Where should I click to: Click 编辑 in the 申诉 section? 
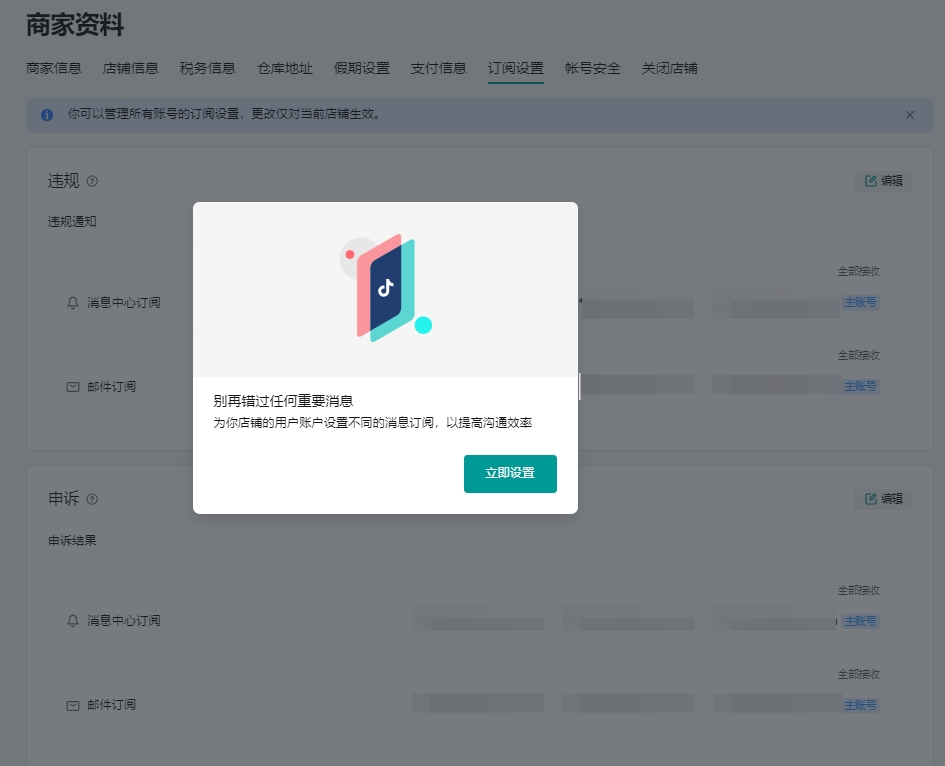(883, 499)
